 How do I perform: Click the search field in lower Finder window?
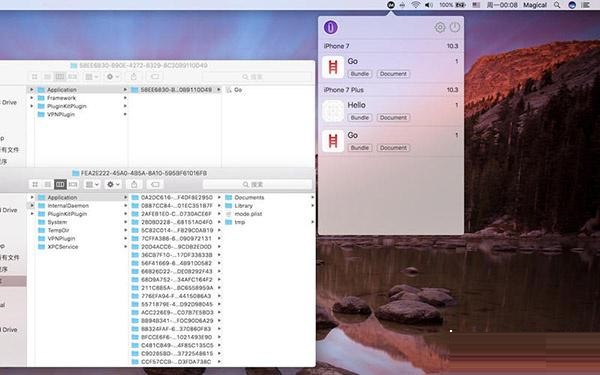(x=258, y=184)
